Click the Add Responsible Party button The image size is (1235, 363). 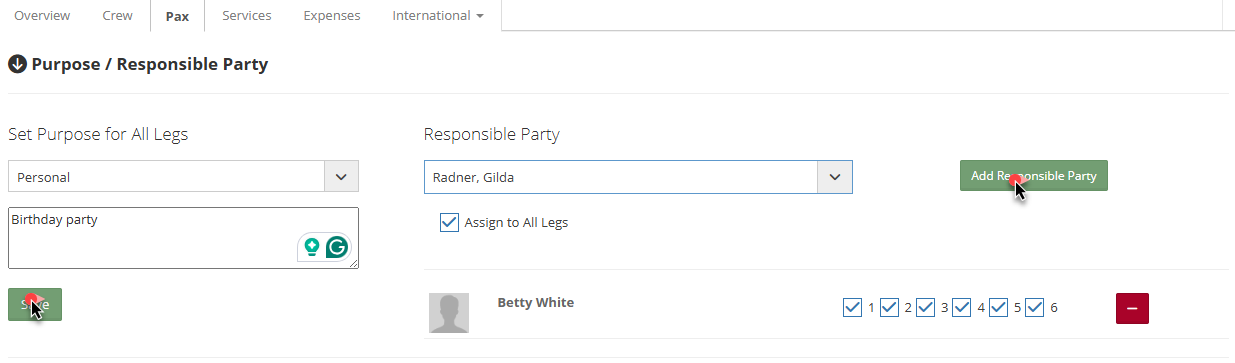1034,175
